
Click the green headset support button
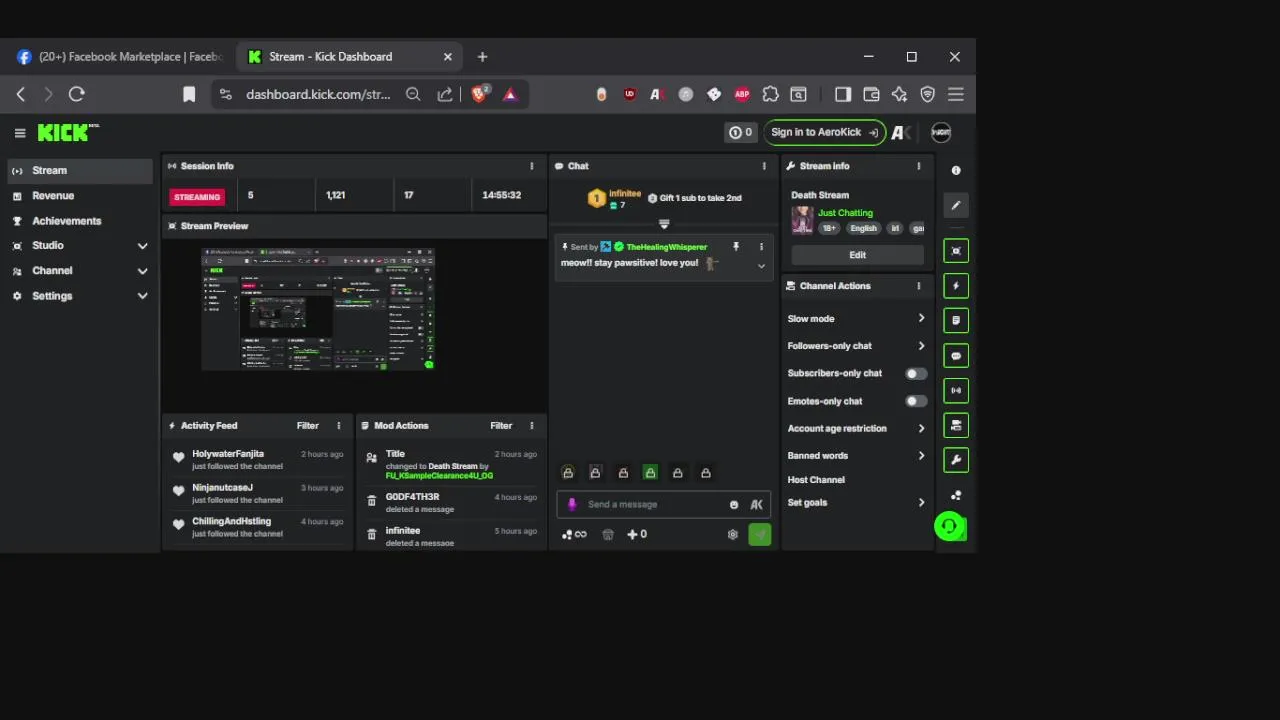(949, 526)
